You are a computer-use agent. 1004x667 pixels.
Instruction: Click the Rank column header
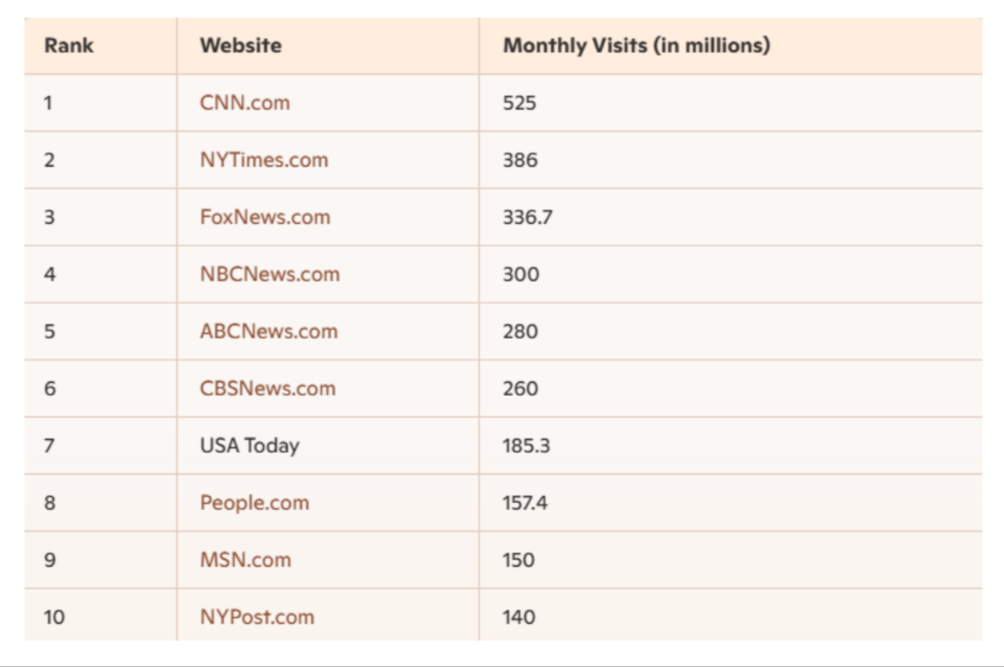click(x=101, y=45)
